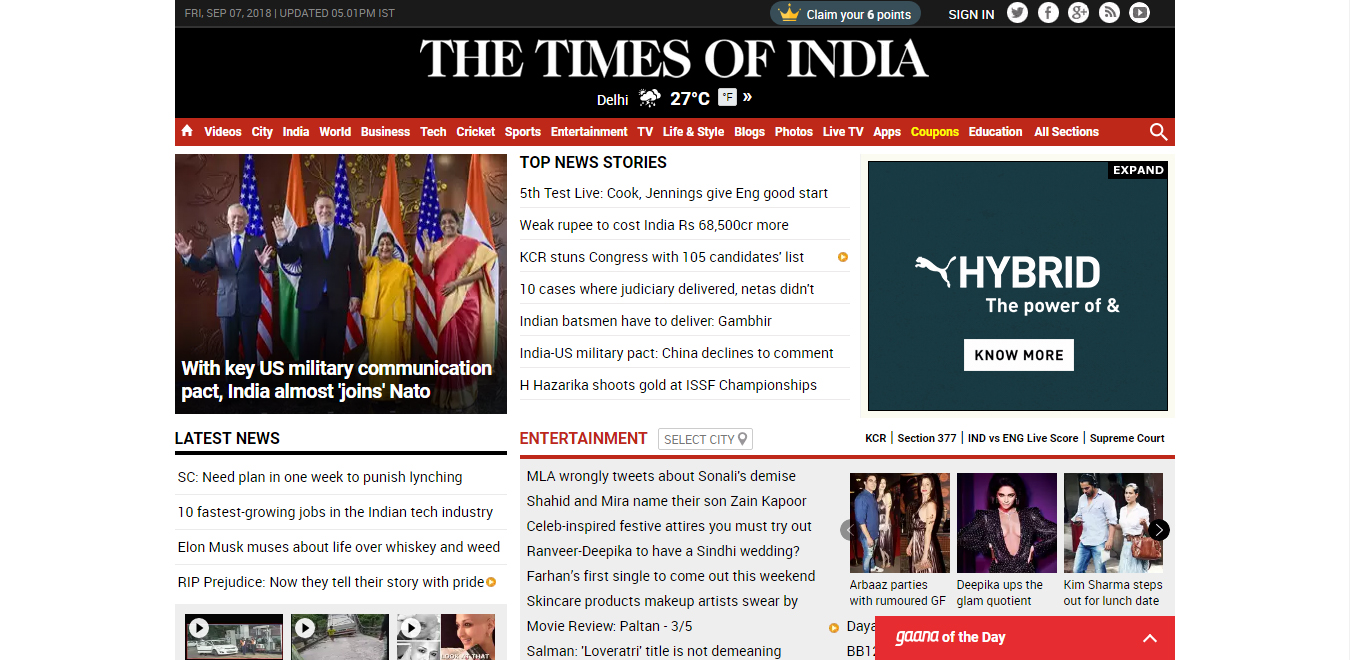Open the Twitter social icon
The image size is (1350, 660).
pos(1017,13)
